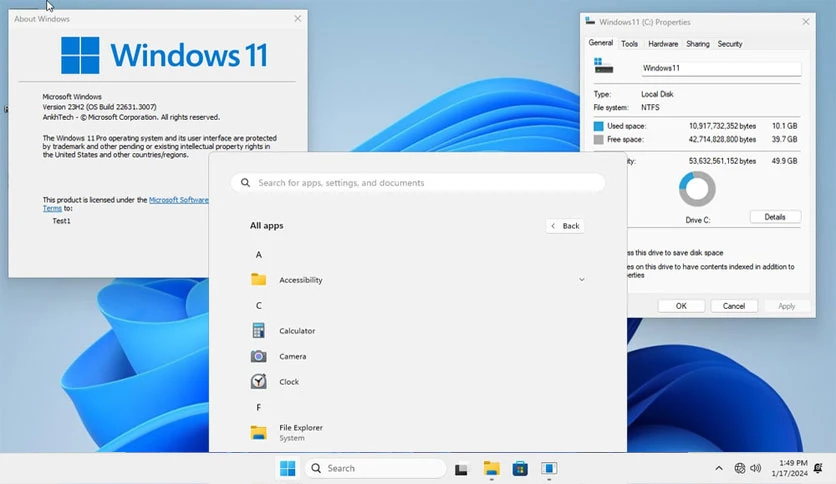Open the Accessibility folder icon
836x484 pixels.
259,279
